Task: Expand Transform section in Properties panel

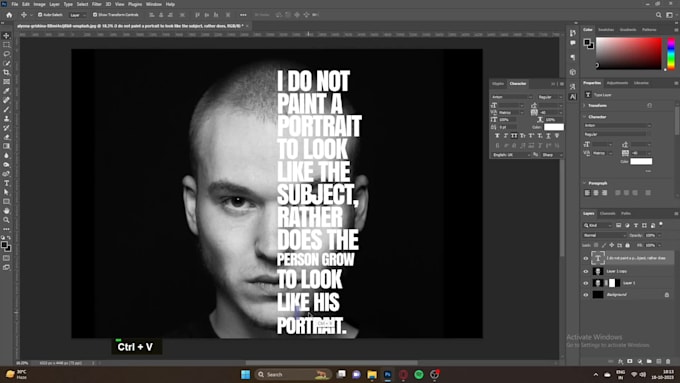Action: (x=584, y=106)
